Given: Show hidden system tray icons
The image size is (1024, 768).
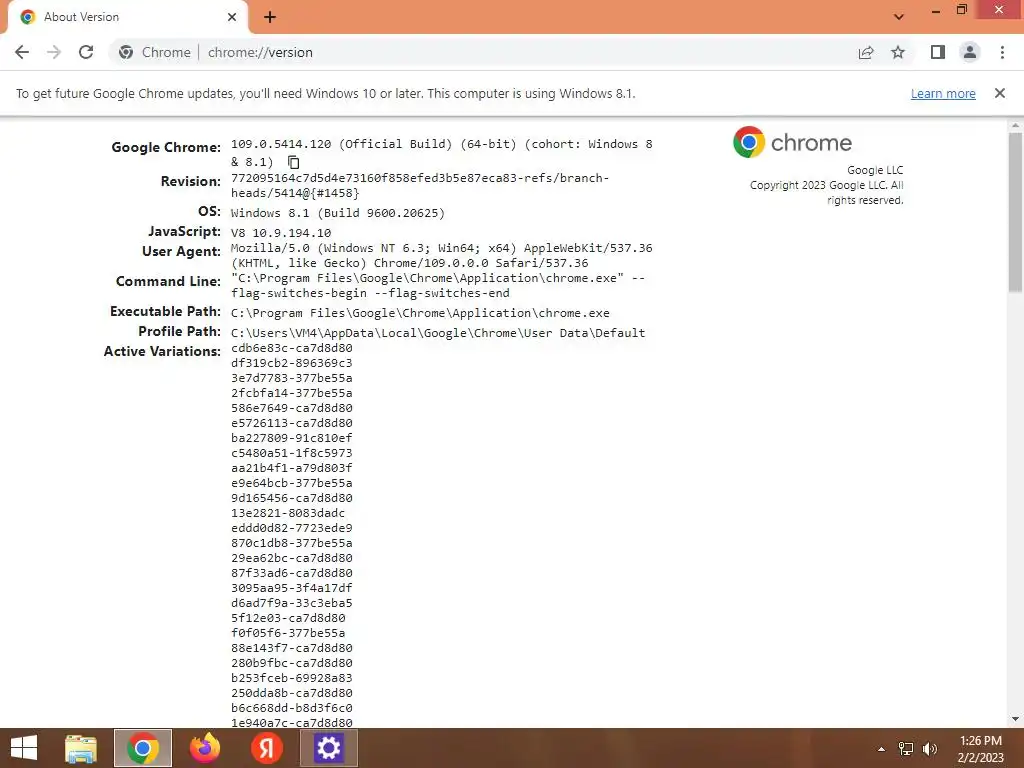Looking at the screenshot, I should (882, 749).
